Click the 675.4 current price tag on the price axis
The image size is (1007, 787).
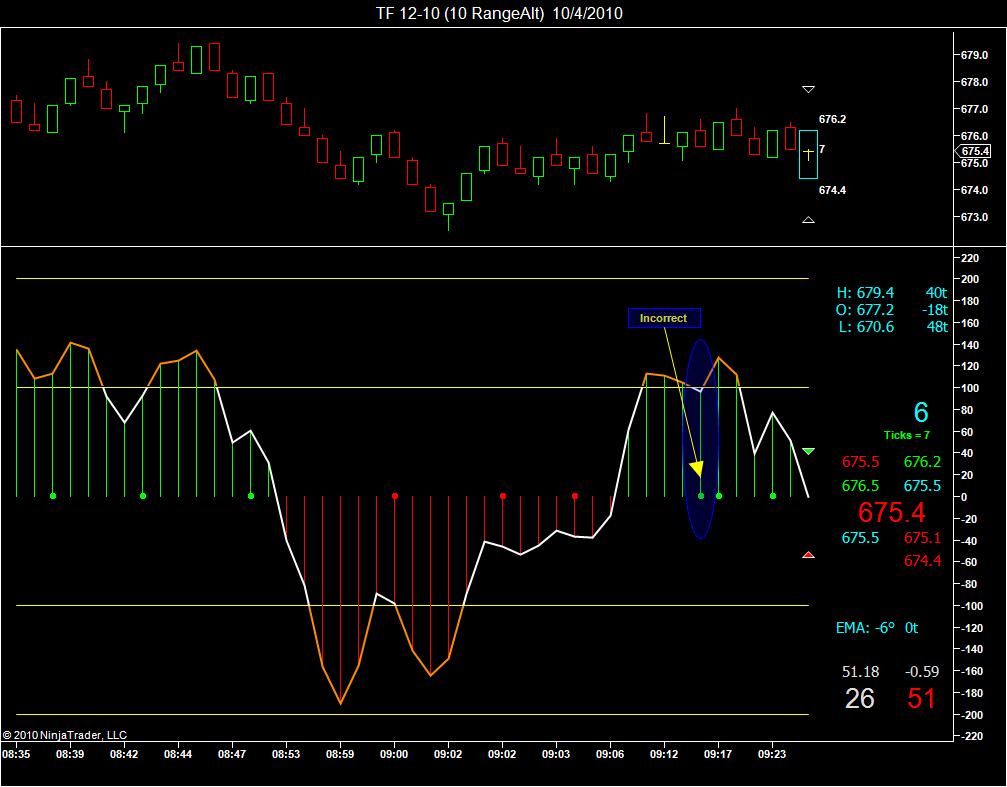click(974, 151)
